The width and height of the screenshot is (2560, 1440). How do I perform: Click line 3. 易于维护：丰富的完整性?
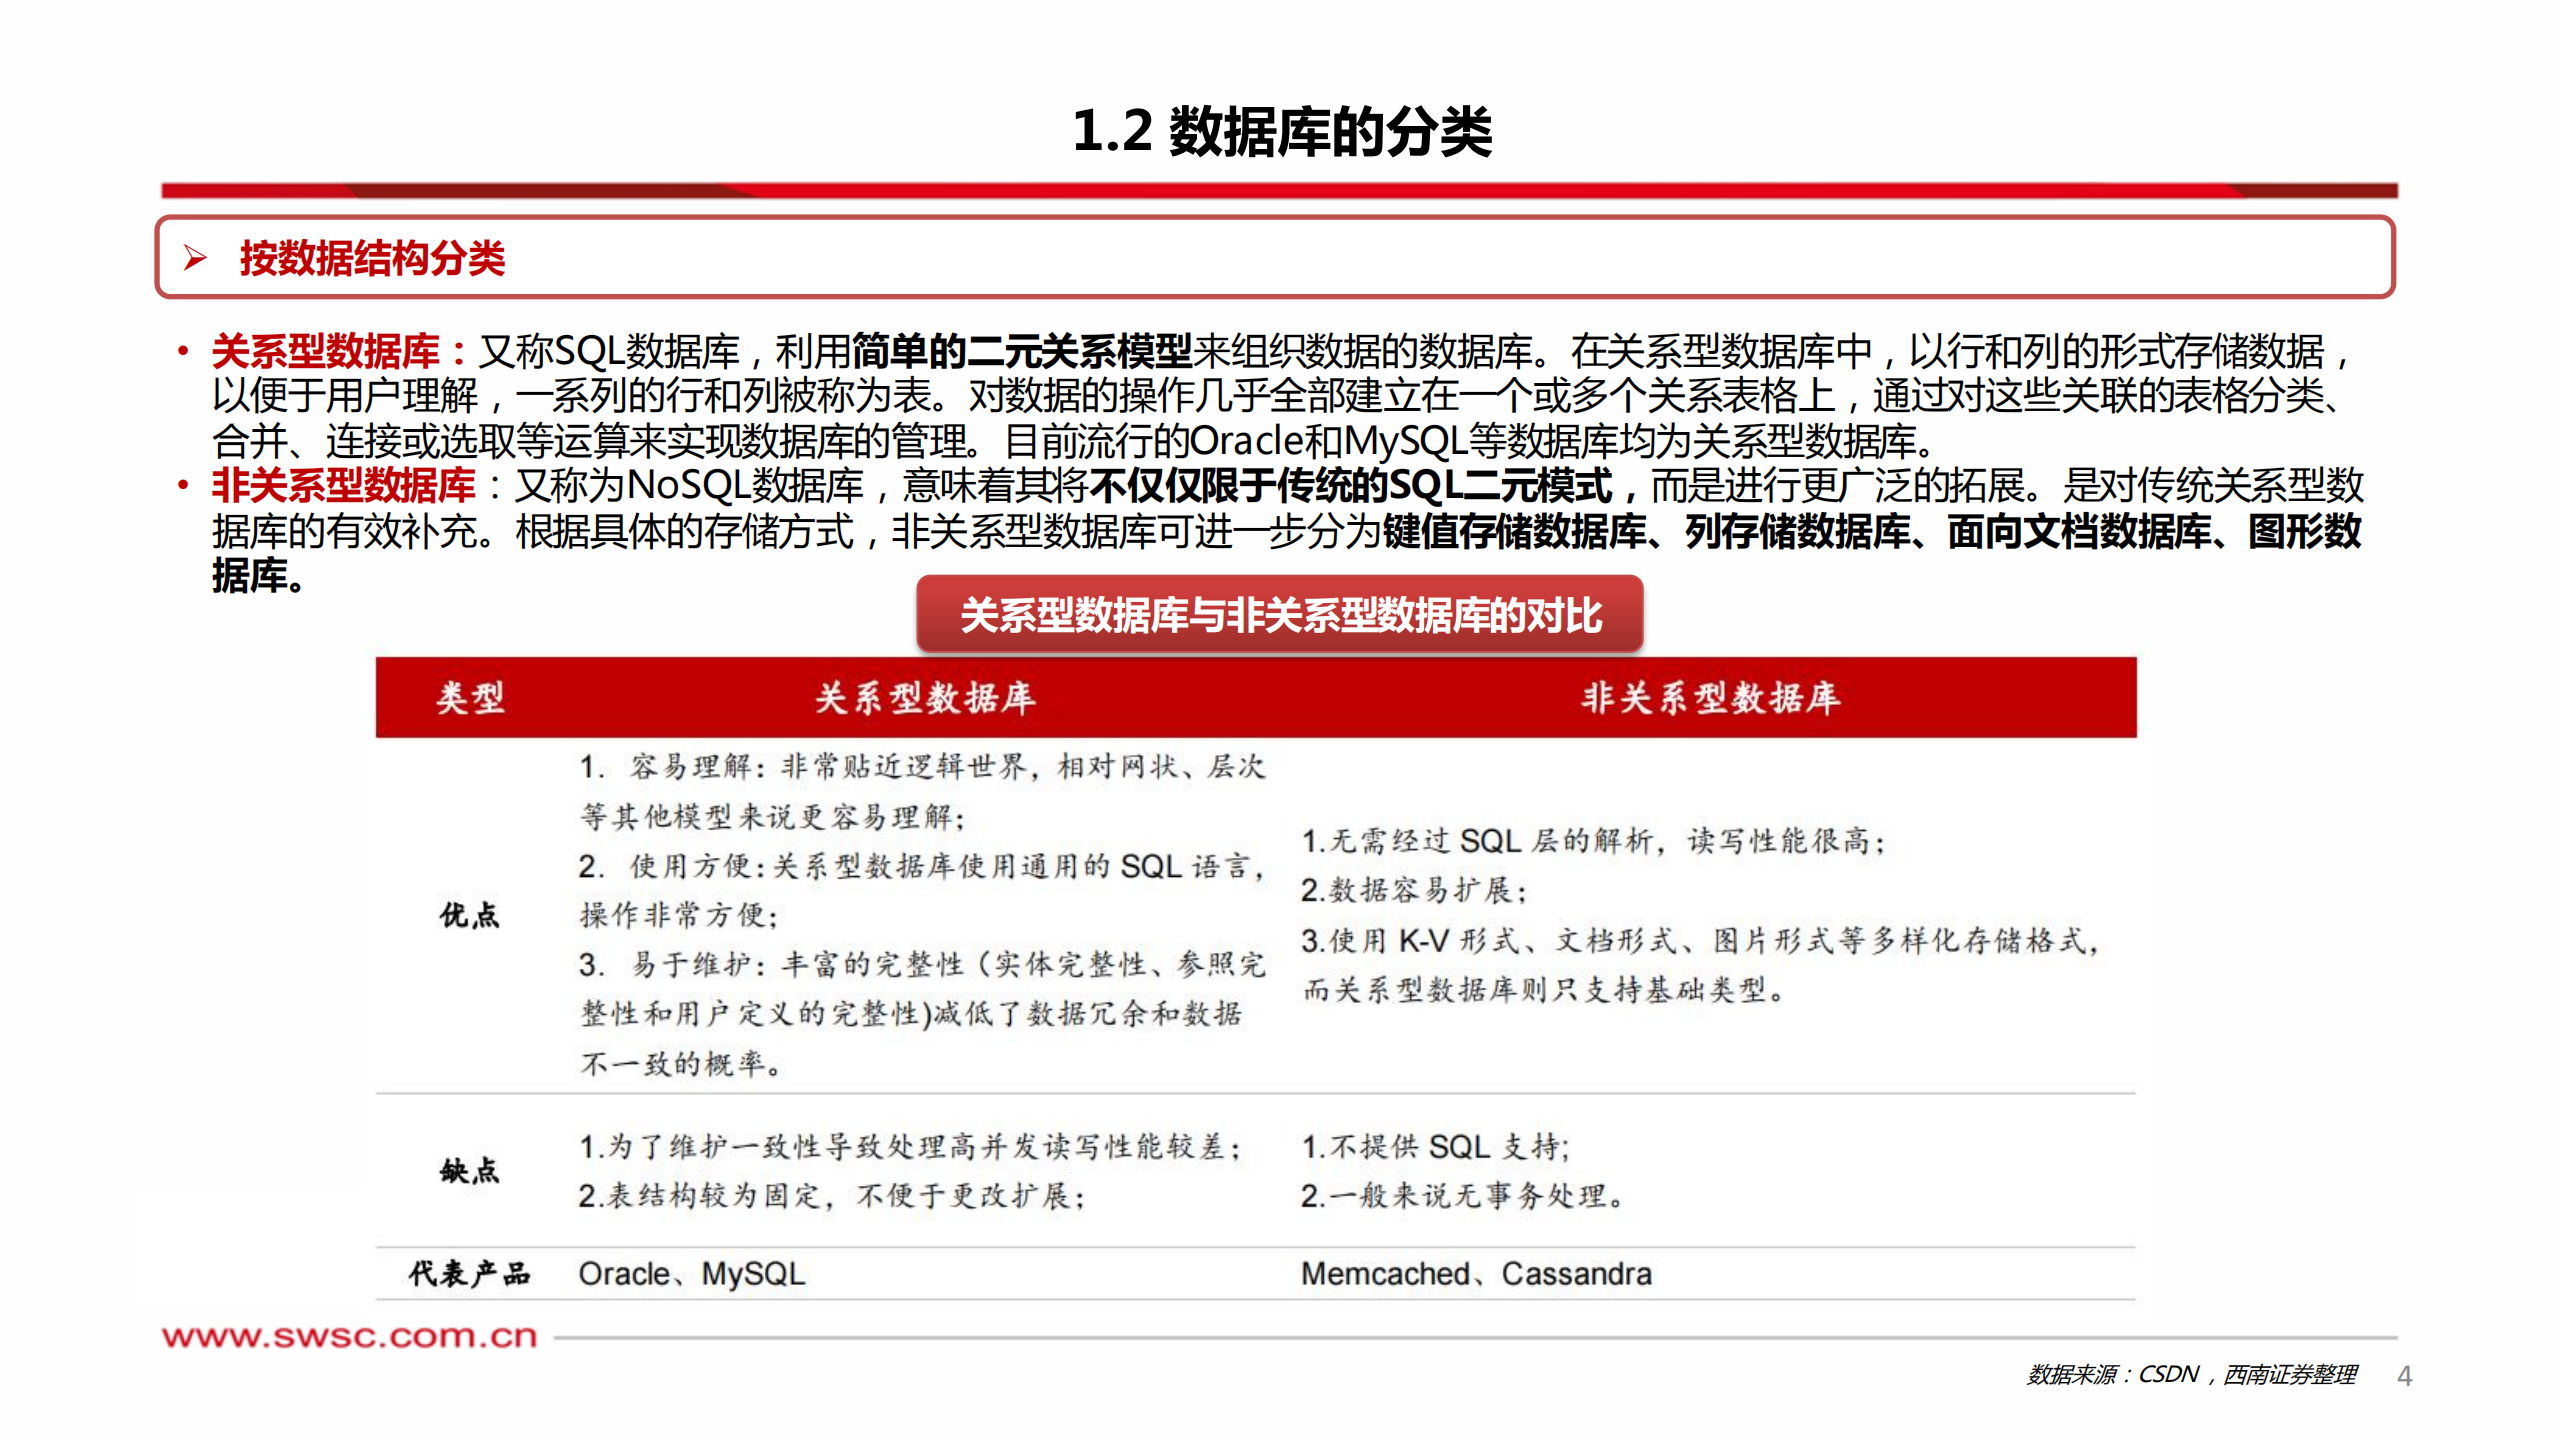pyautogui.click(x=922, y=964)
